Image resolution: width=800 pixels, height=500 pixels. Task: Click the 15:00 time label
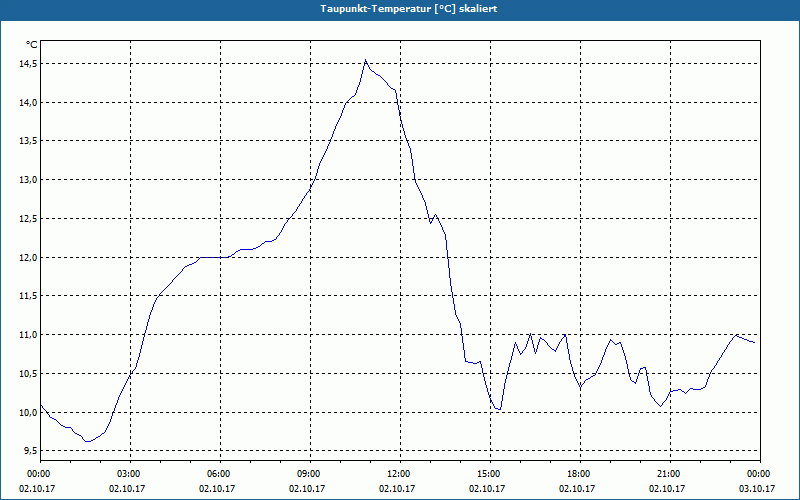tap(490, 474)
